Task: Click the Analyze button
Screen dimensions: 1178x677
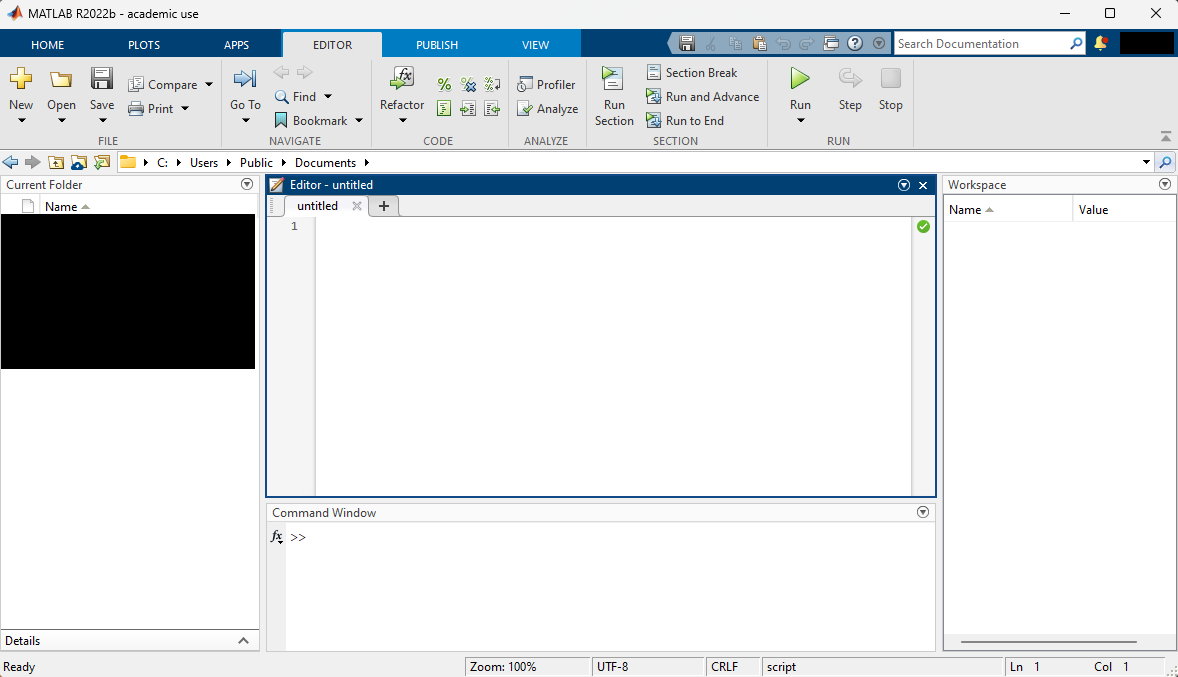Action: 548,109
